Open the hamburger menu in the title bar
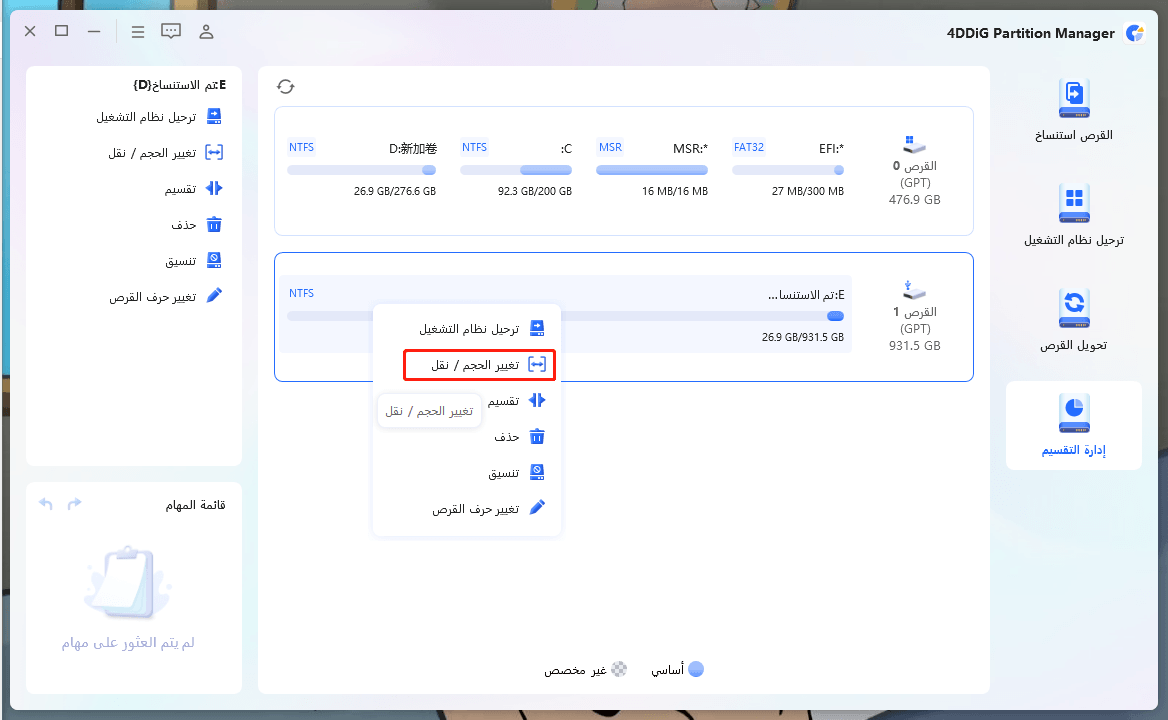This screenshot has height=720, width=1168. pos(138,31)
